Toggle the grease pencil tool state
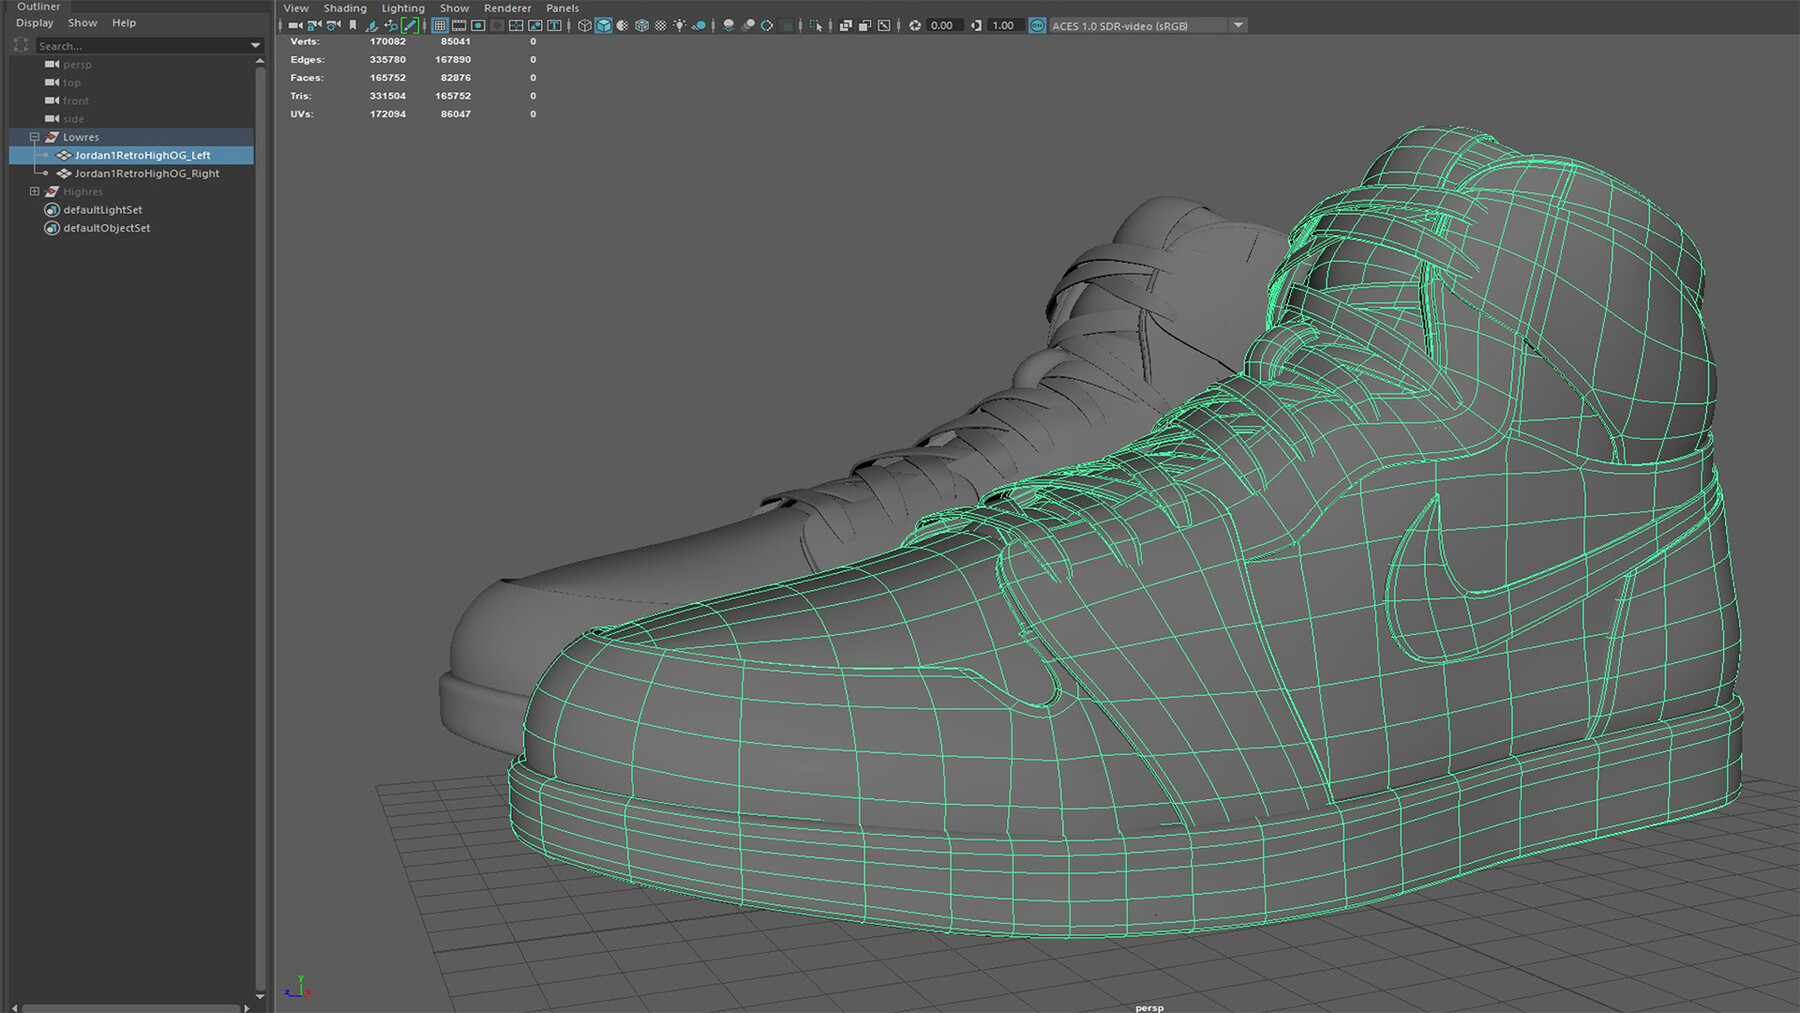Viewport: 1800px width, 1013px height. (409, 25)
